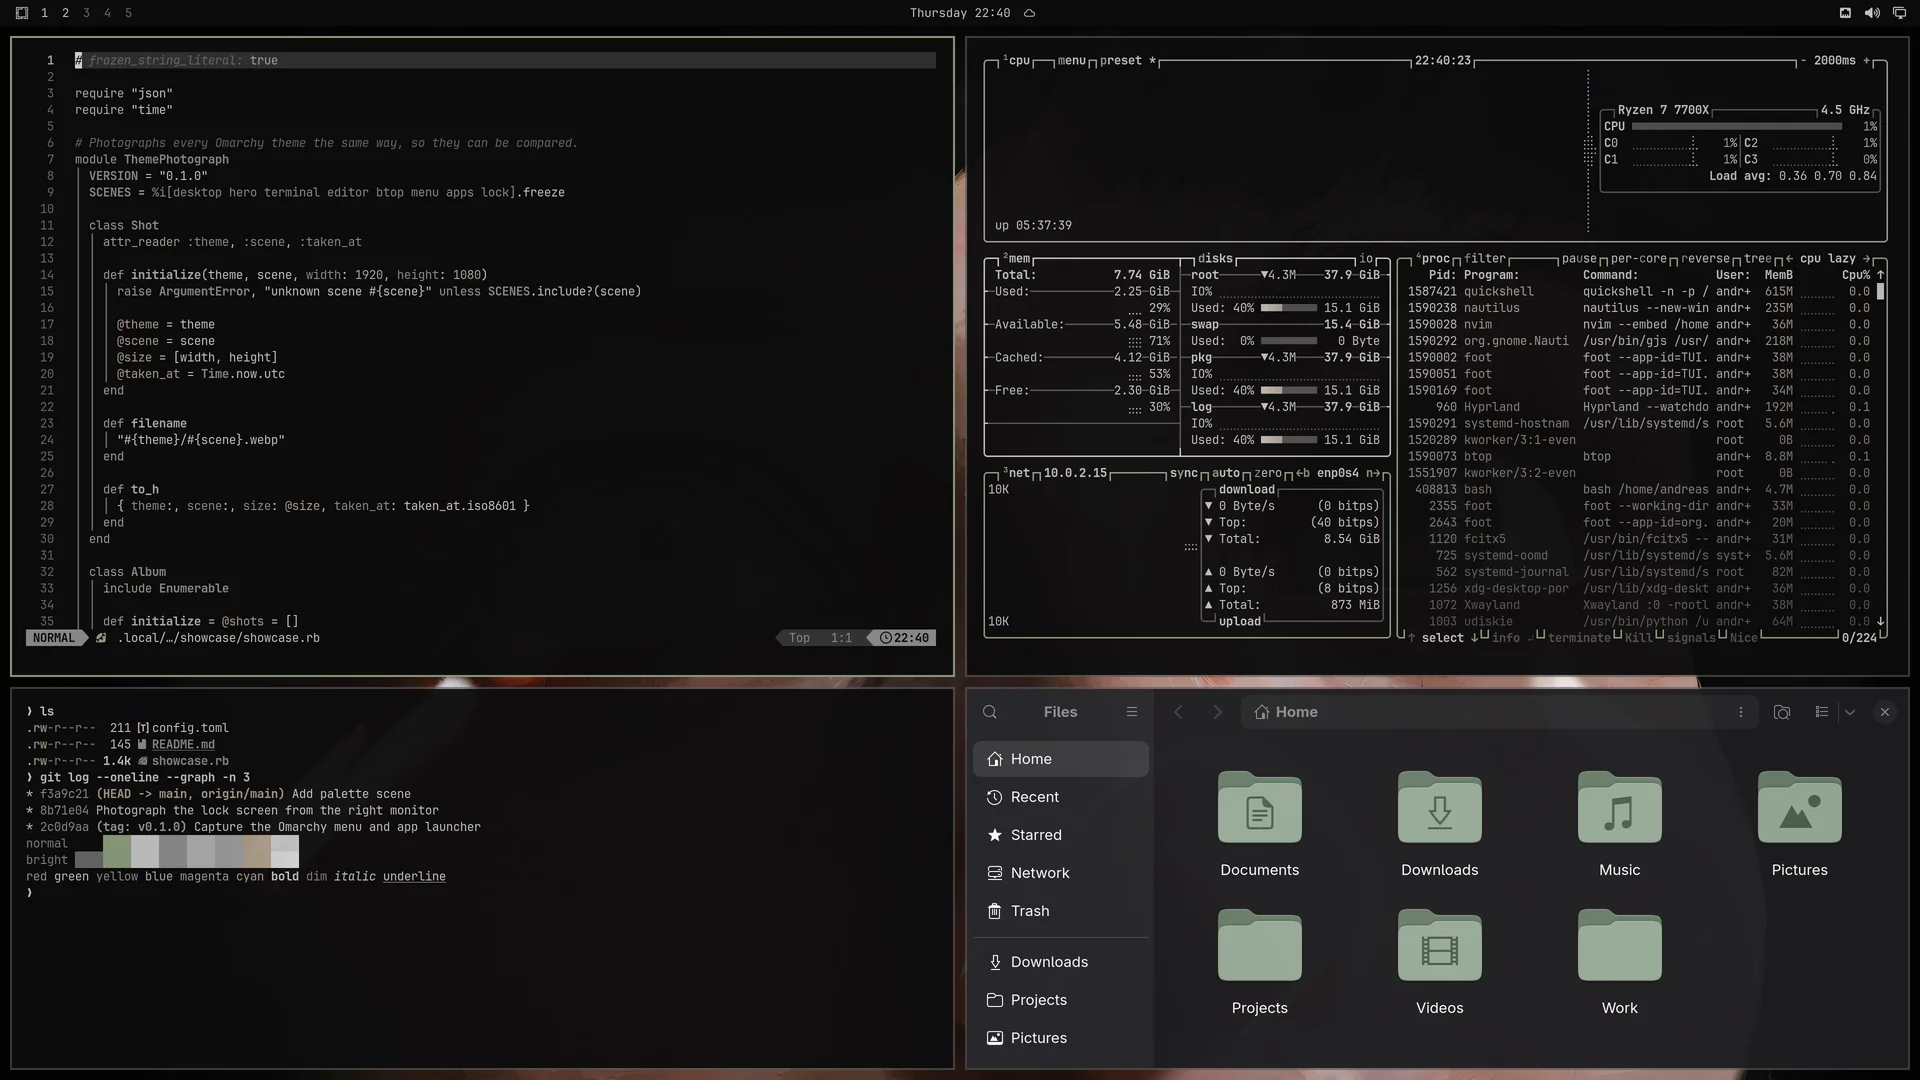Increase btop update interval with plus

point(1866,60)
